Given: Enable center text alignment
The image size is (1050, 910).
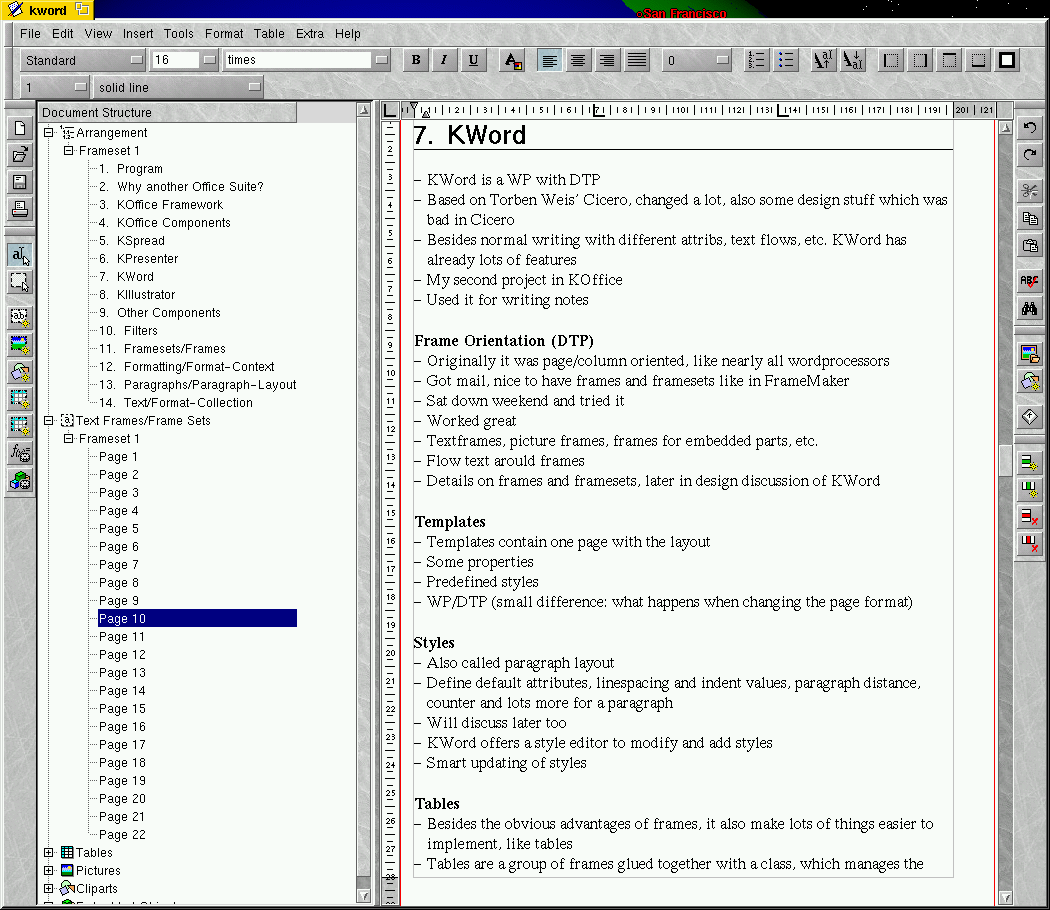Looking at the screenshot, I should pyautogui.click(x=578, y=60).
